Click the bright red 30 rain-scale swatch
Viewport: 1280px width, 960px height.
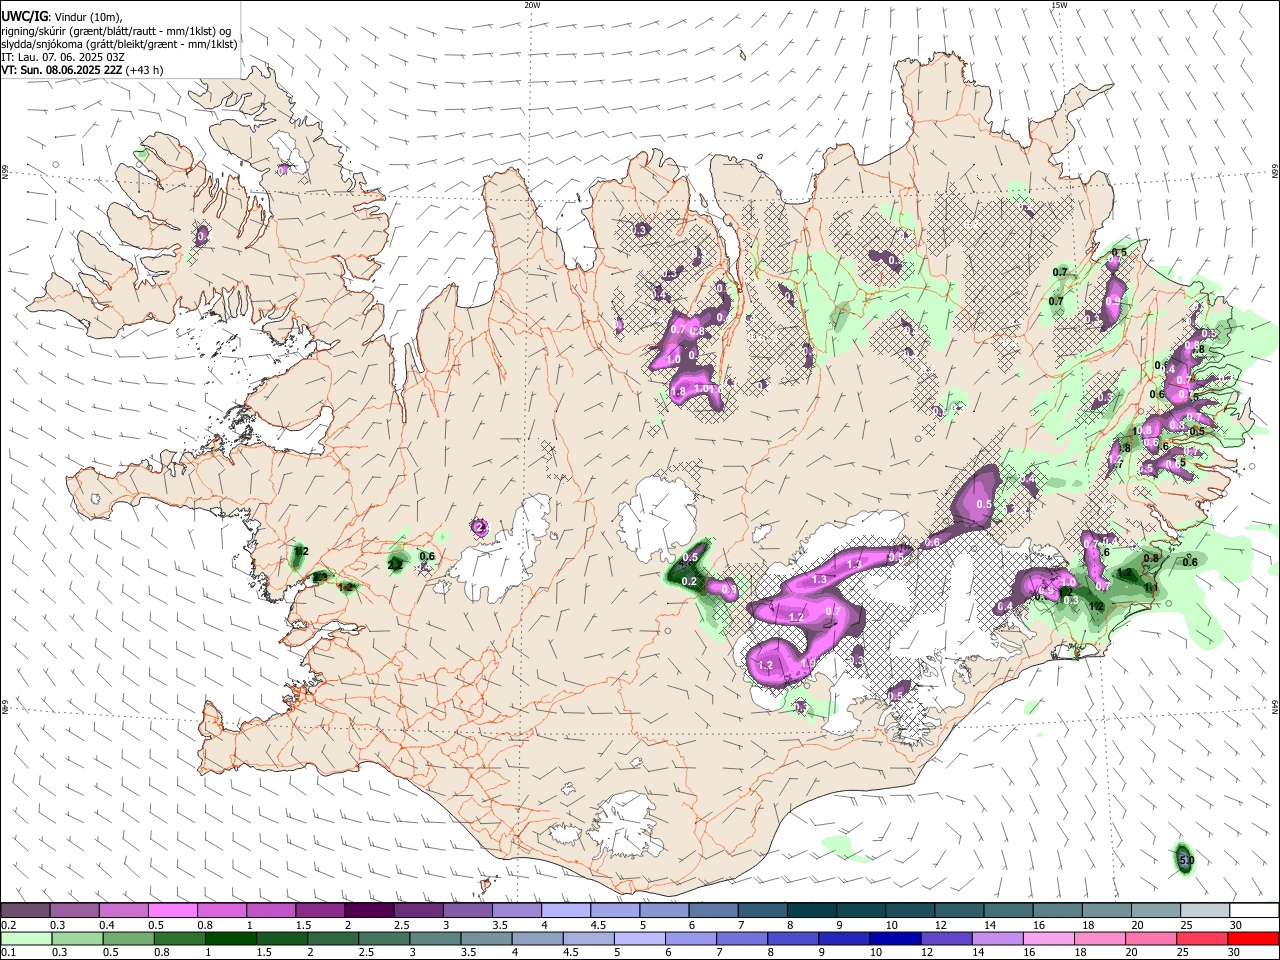[1253, 938]
